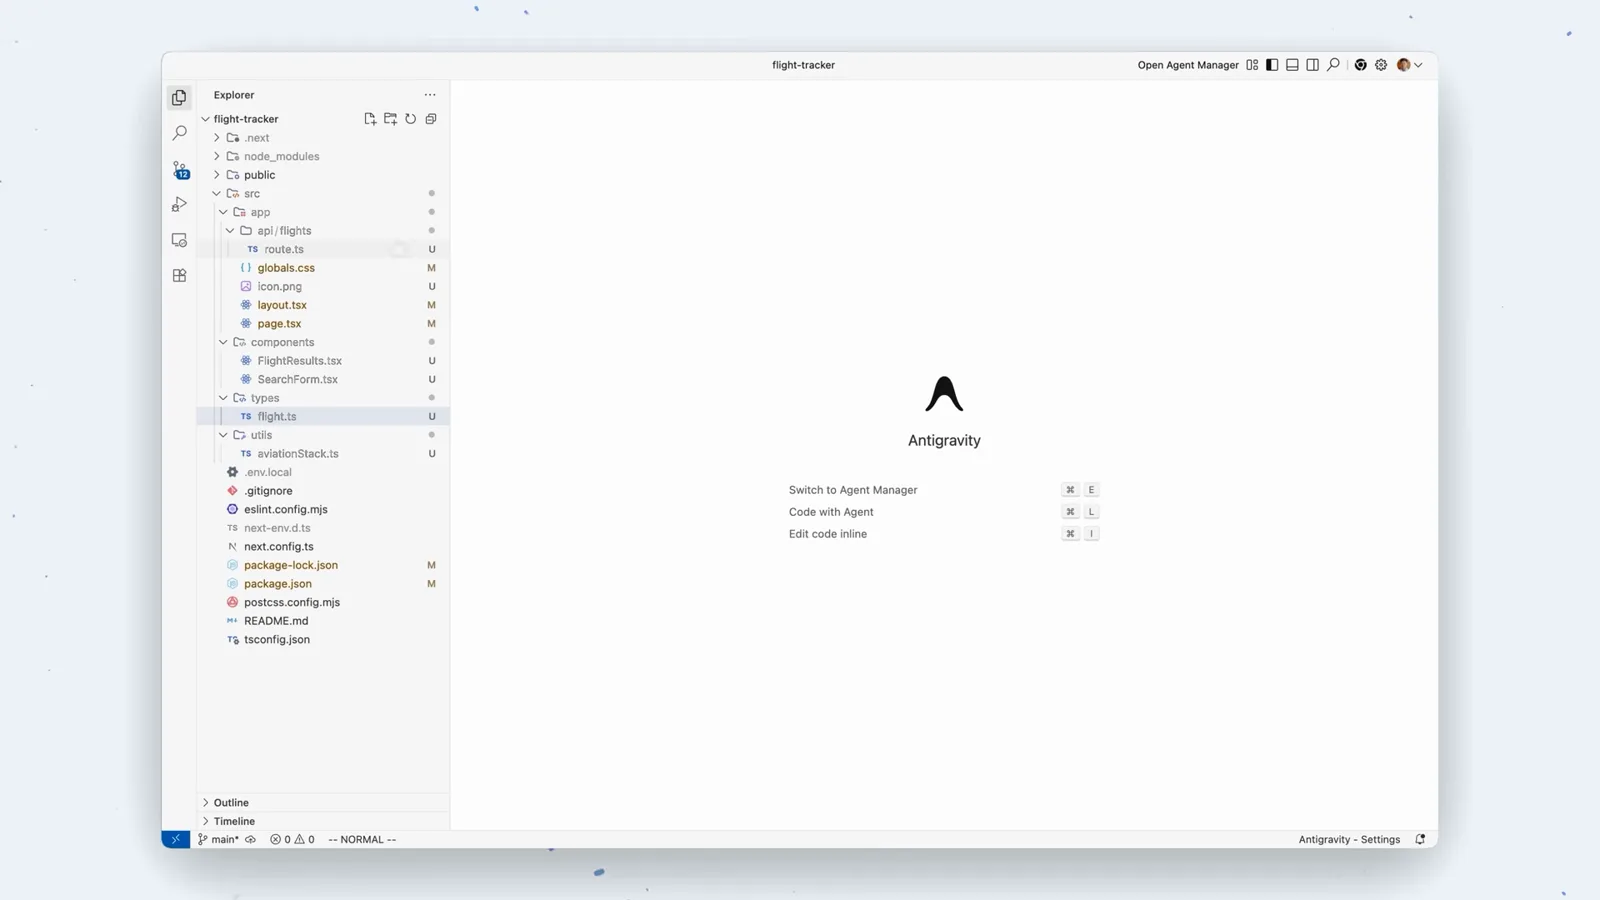Click the remote window icon in status bar

(x=175, y=840)
